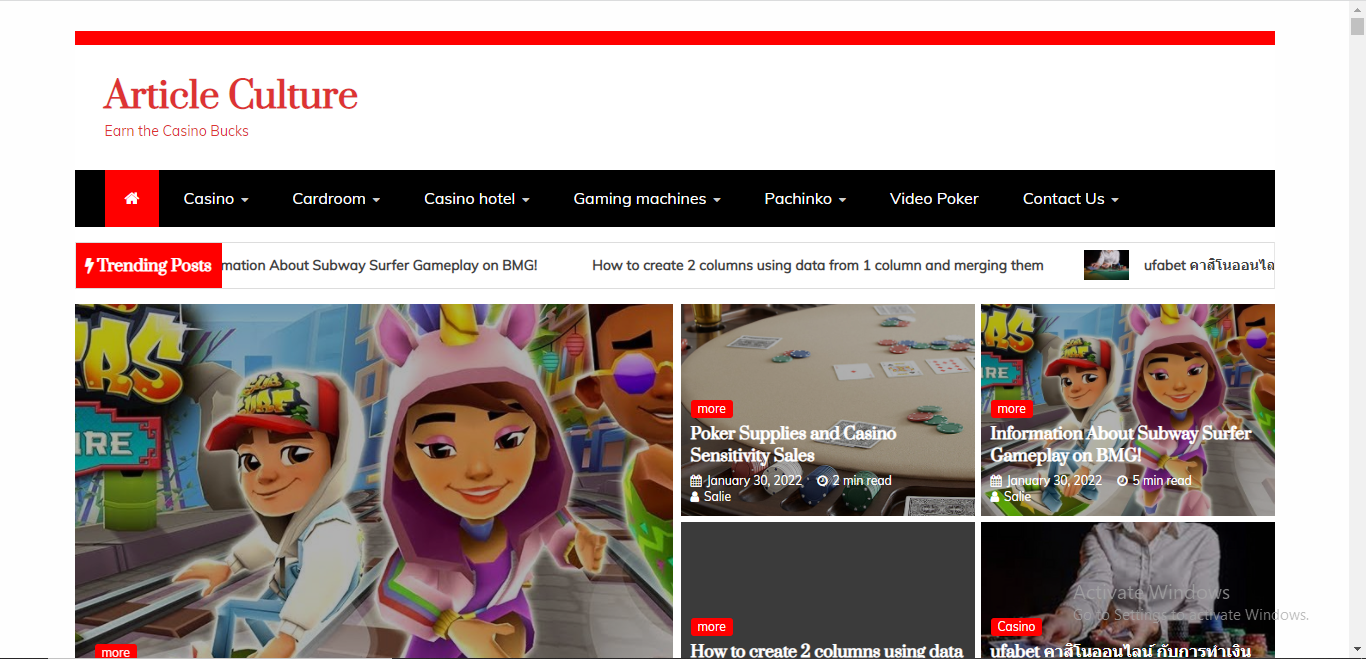Expand the Cardroom dropdown arrow
The image size is (1366, 659).
point(376,200)
